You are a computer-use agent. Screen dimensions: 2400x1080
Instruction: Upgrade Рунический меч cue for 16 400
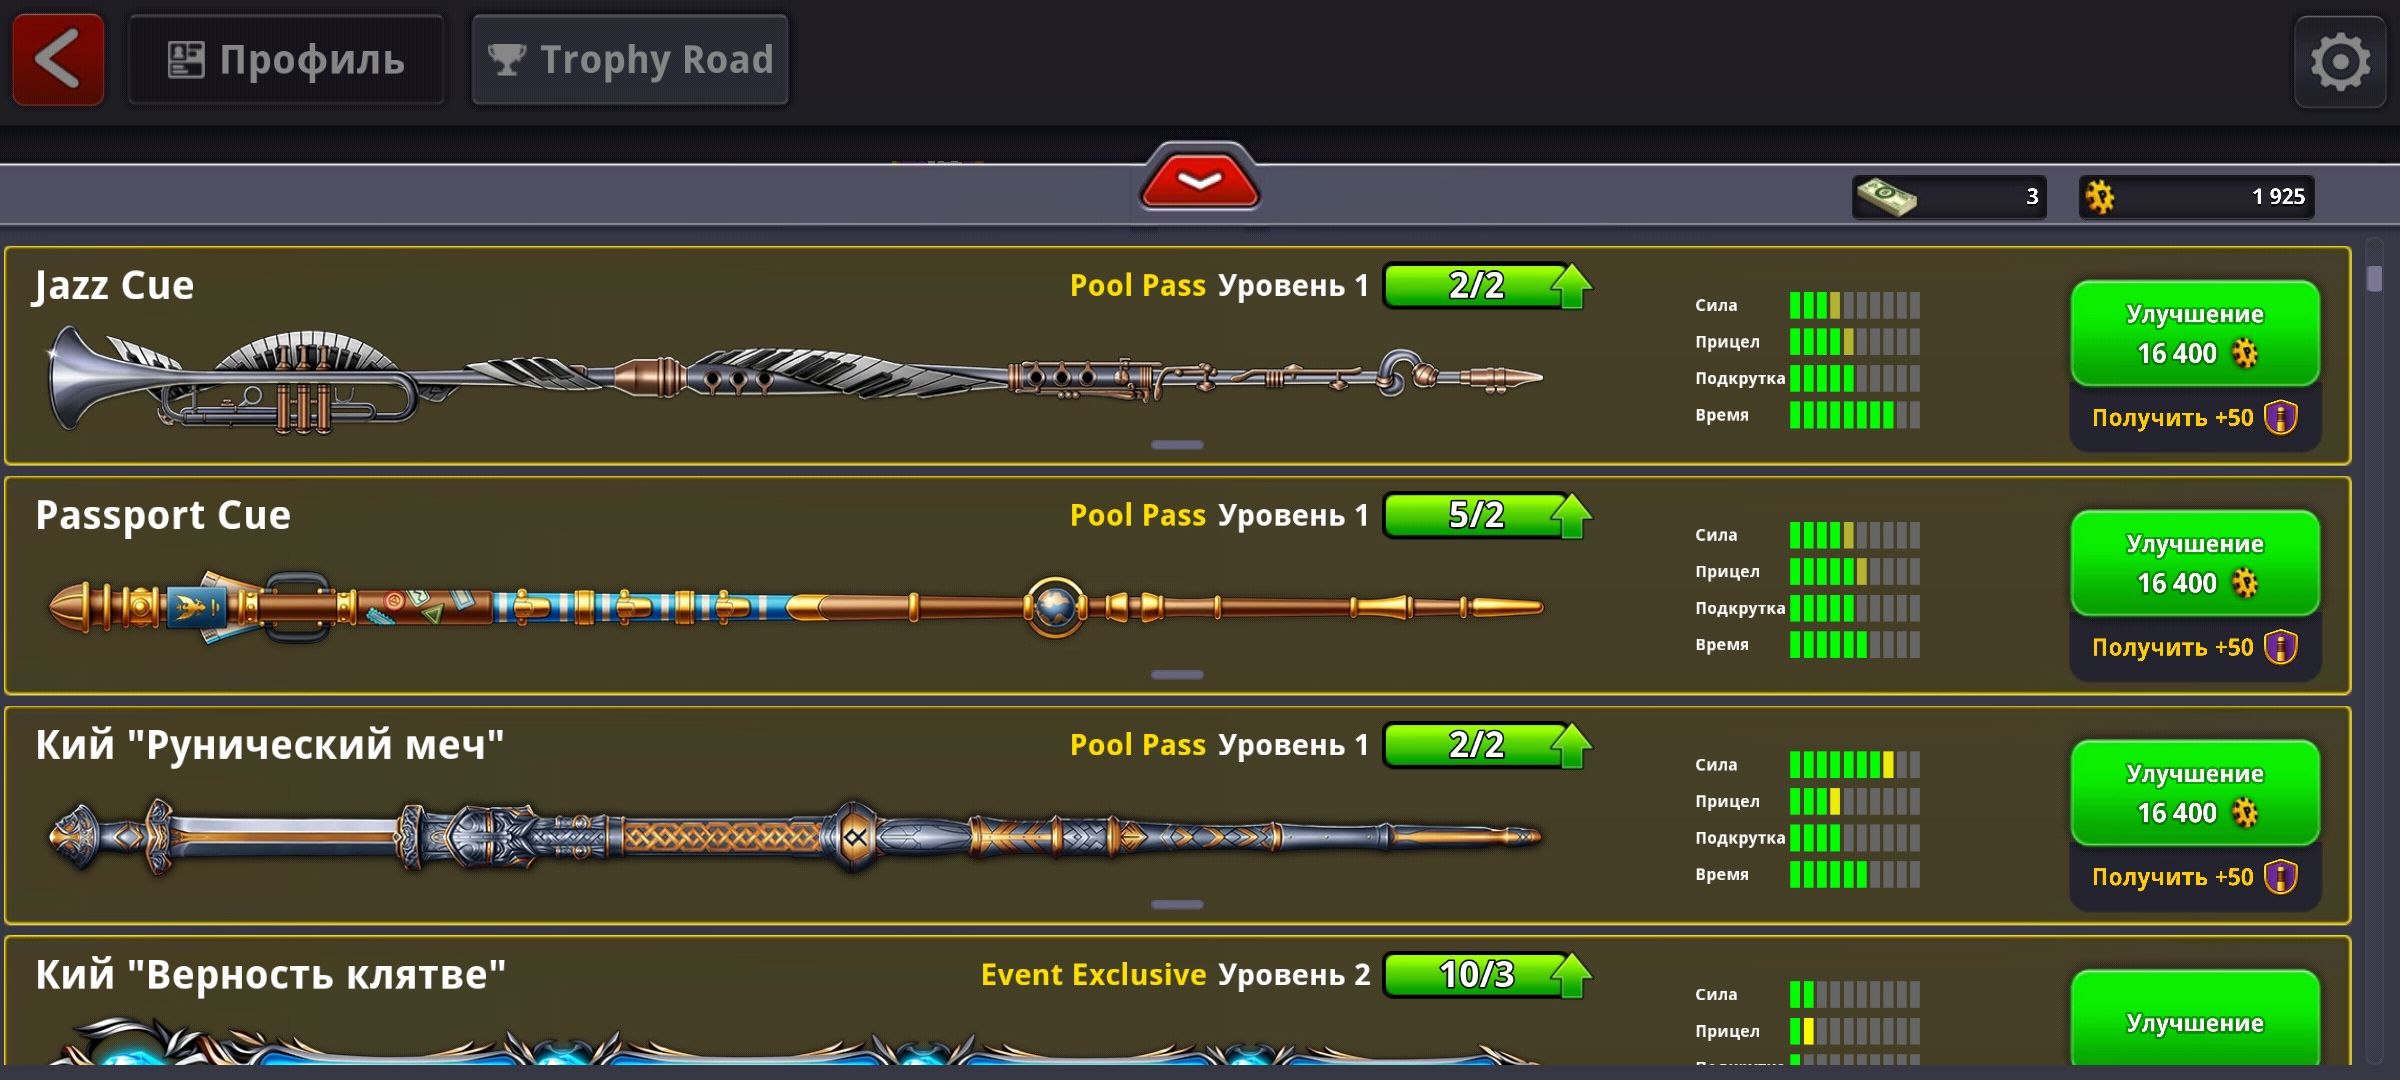tap(2195, 794)
